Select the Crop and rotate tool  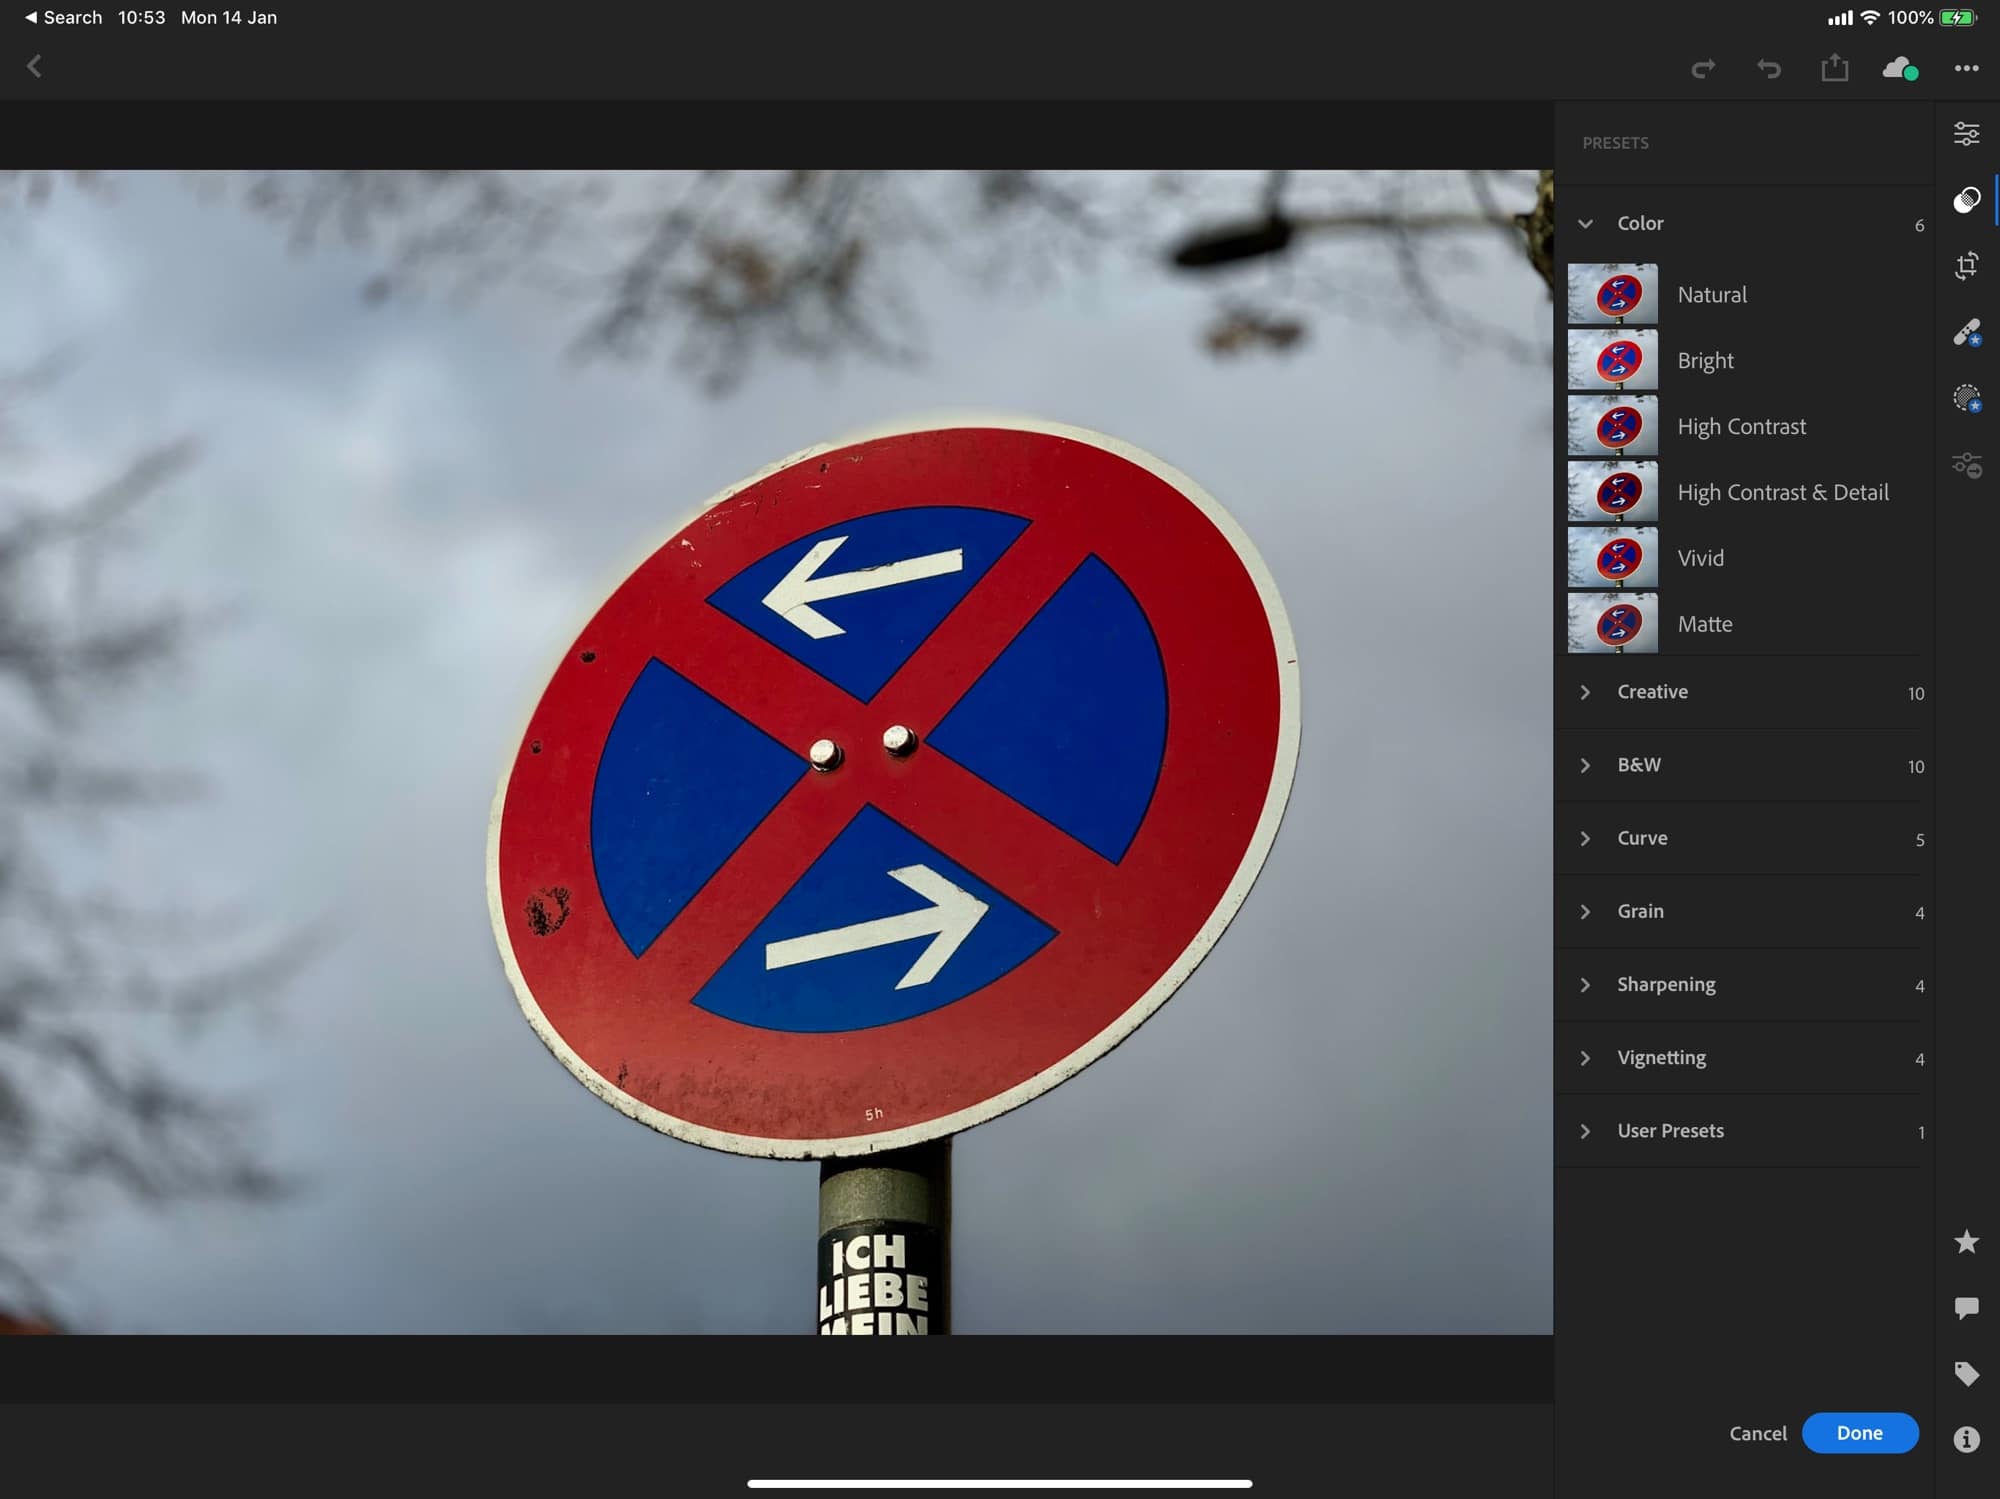click(1966, 266)
